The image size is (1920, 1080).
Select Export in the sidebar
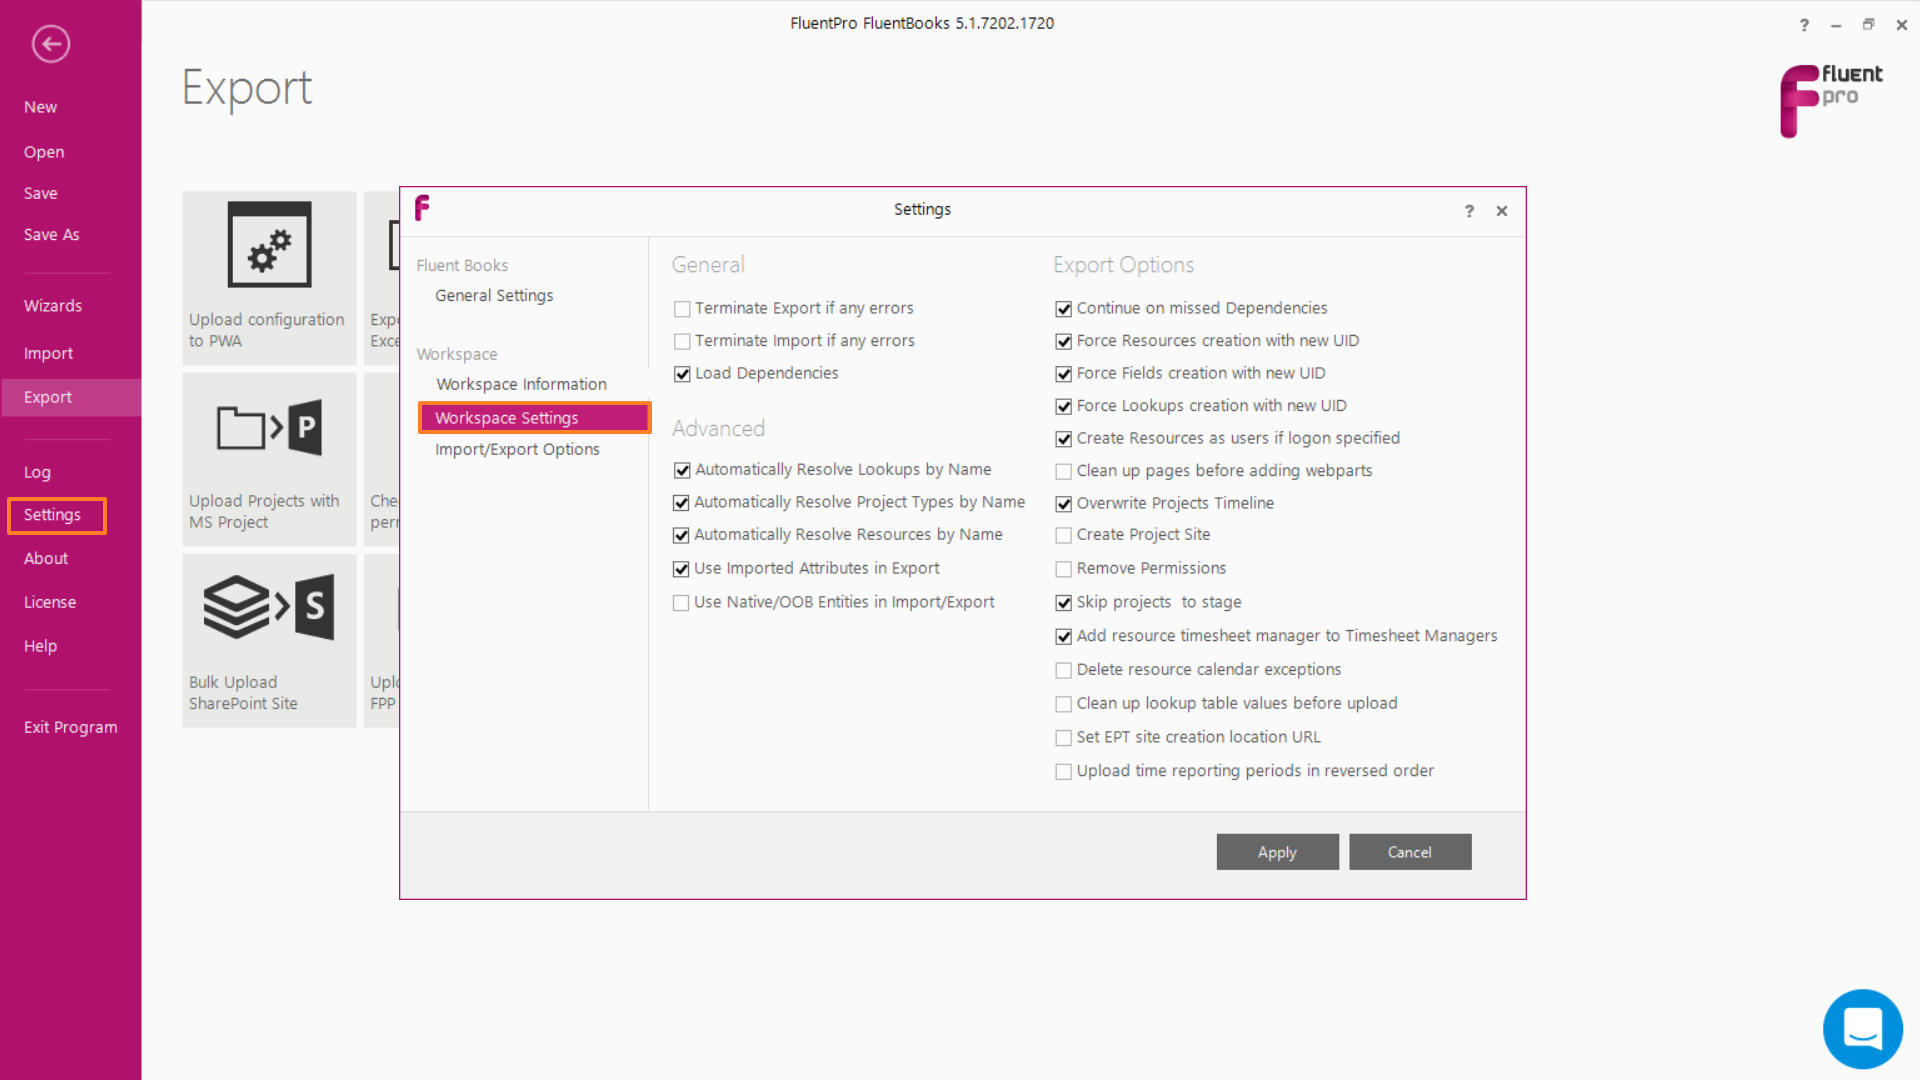click(70, 397)
